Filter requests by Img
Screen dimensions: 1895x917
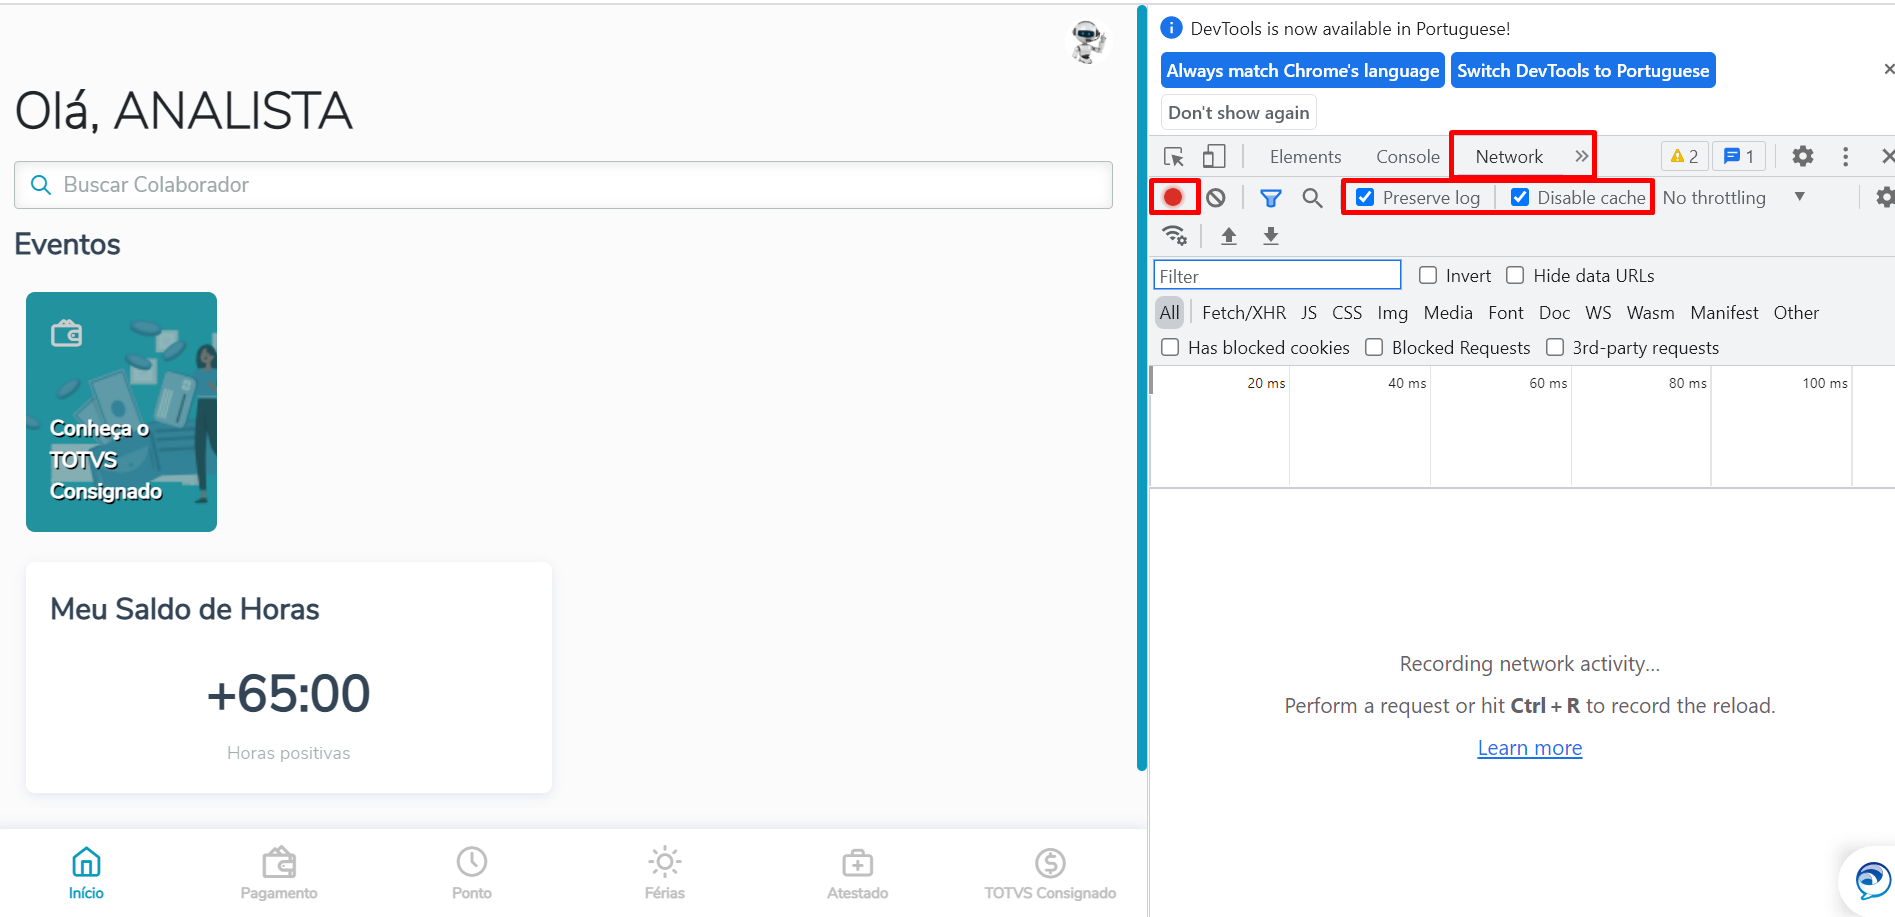point(1392,313)
